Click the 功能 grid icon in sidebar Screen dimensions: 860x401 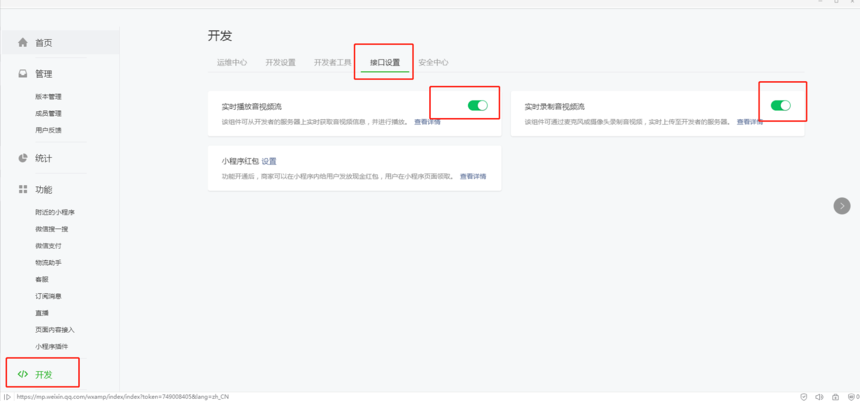[x=23, y=189]
